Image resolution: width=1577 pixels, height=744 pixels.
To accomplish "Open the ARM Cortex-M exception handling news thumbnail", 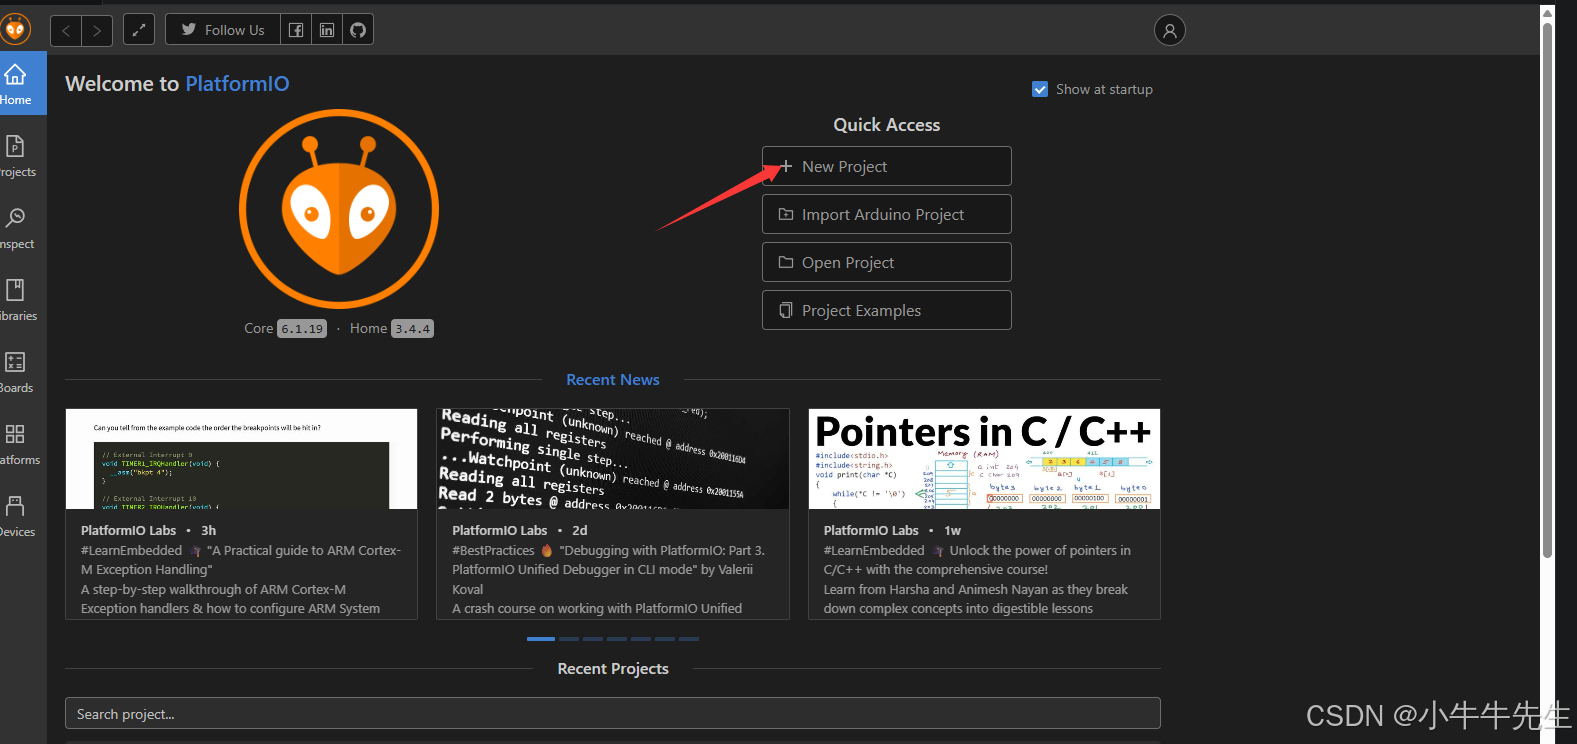I will (x=241, y=459).
